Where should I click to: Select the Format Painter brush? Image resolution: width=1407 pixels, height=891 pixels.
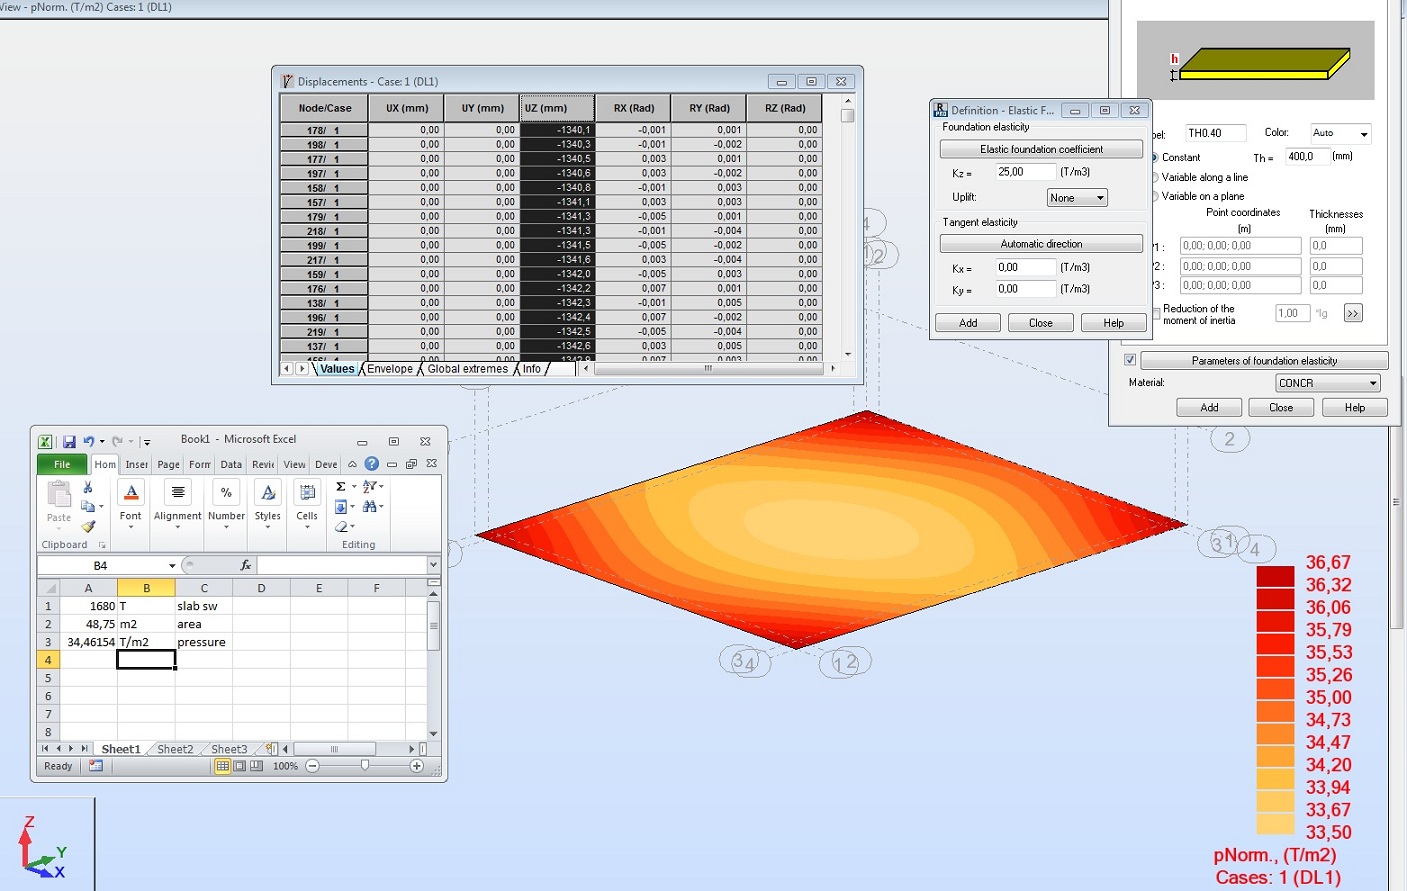pyautogui.click(x=88, y=526)
